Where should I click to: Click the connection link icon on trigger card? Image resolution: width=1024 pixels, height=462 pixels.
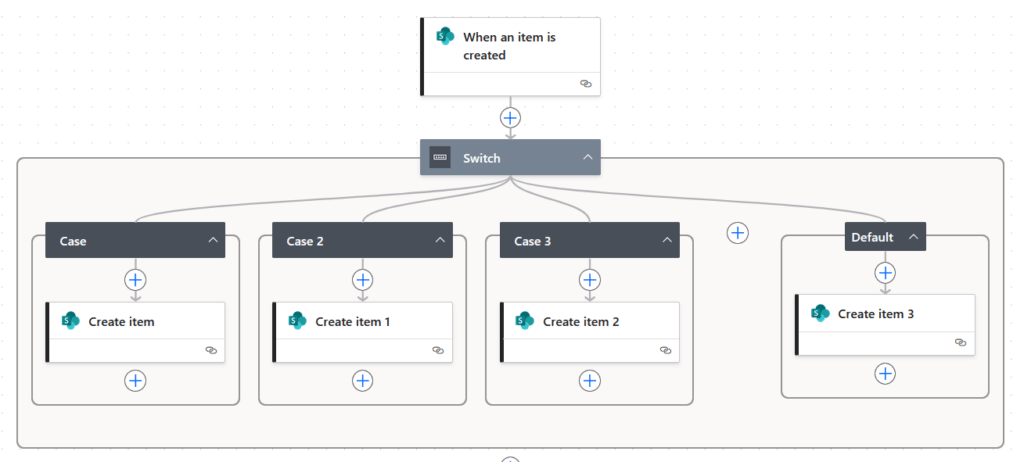click(586, 84)
